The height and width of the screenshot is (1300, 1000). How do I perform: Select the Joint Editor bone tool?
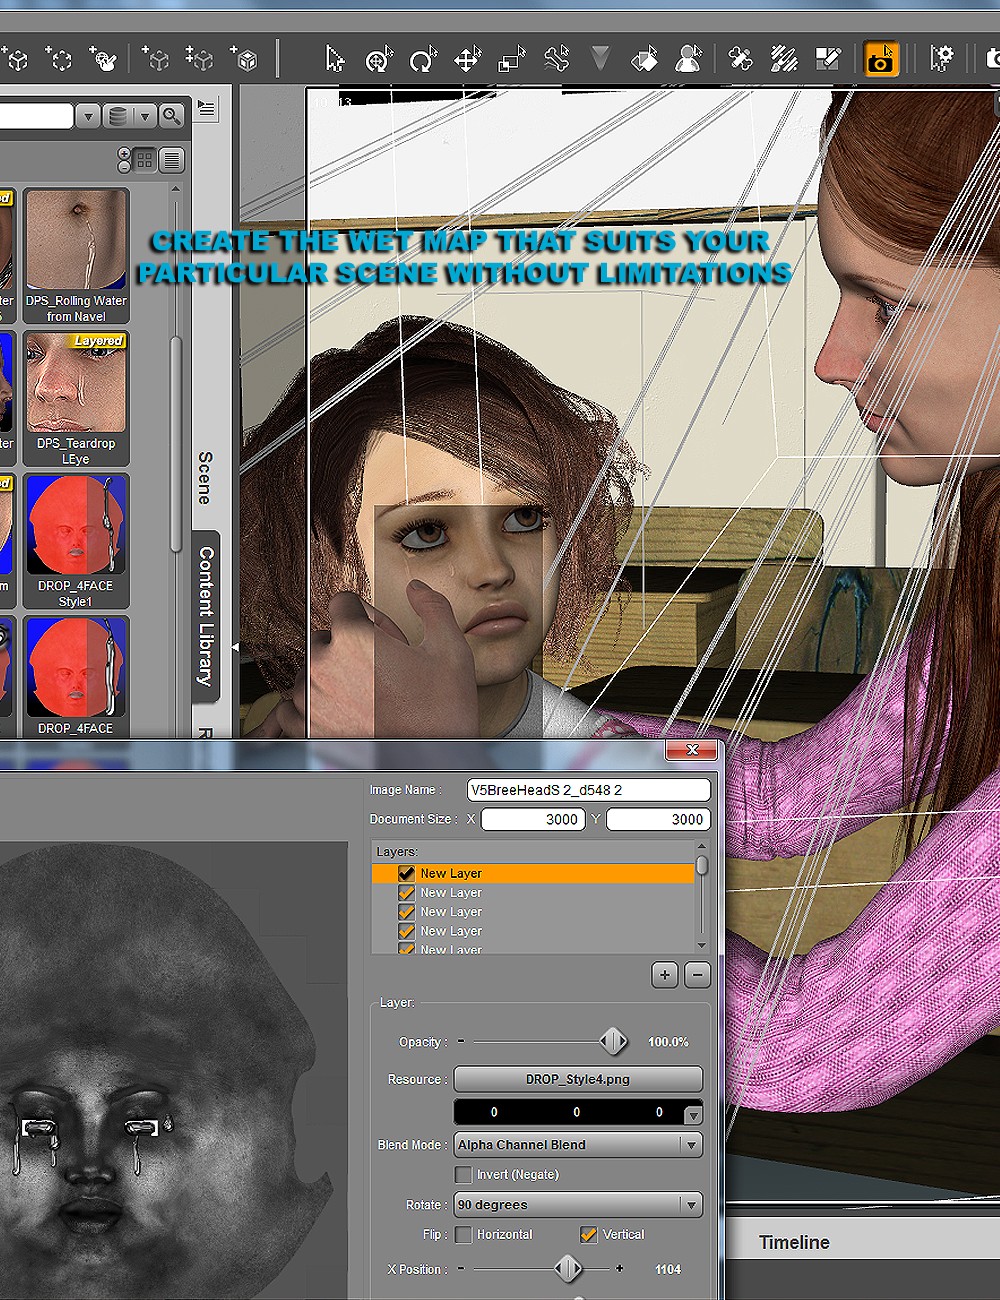(740, 60)
